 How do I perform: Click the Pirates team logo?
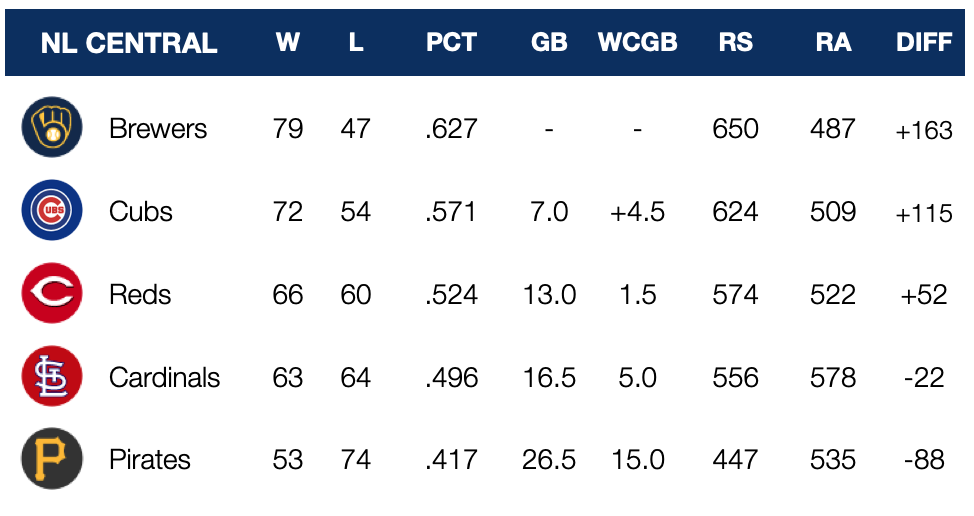[51, 460]
